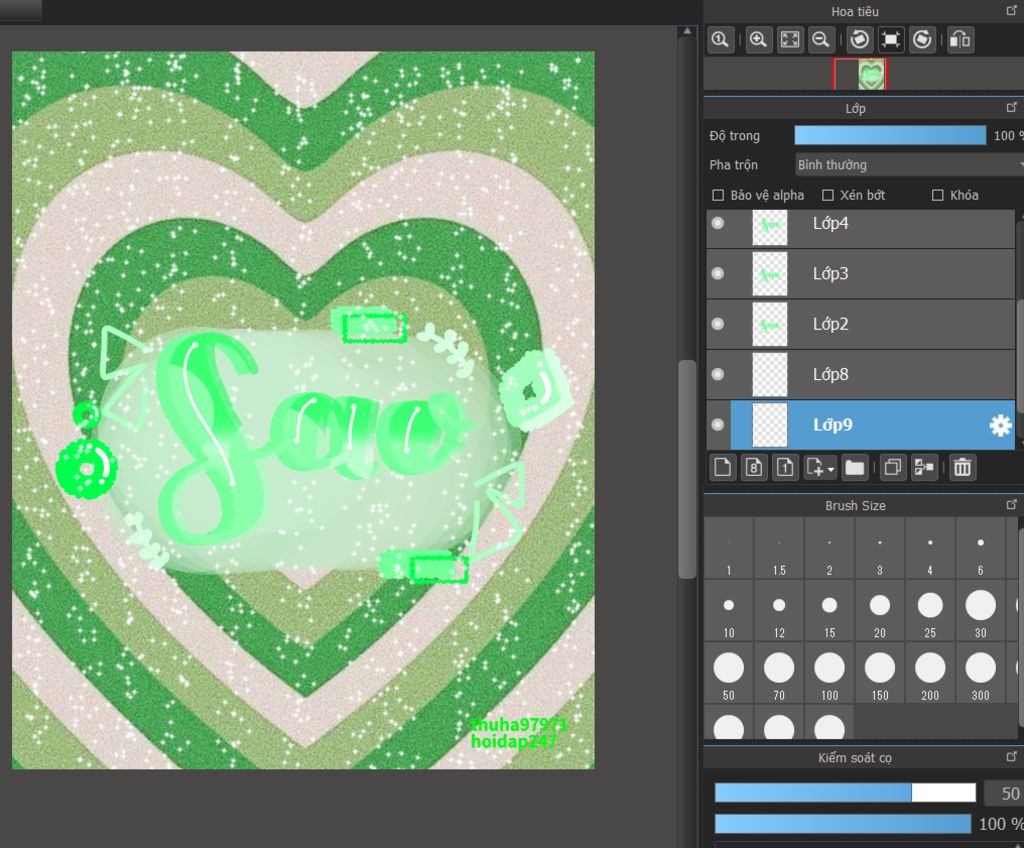Open Lớp9 layer settings gear

pyautogui.click(x=1000, y=425)
